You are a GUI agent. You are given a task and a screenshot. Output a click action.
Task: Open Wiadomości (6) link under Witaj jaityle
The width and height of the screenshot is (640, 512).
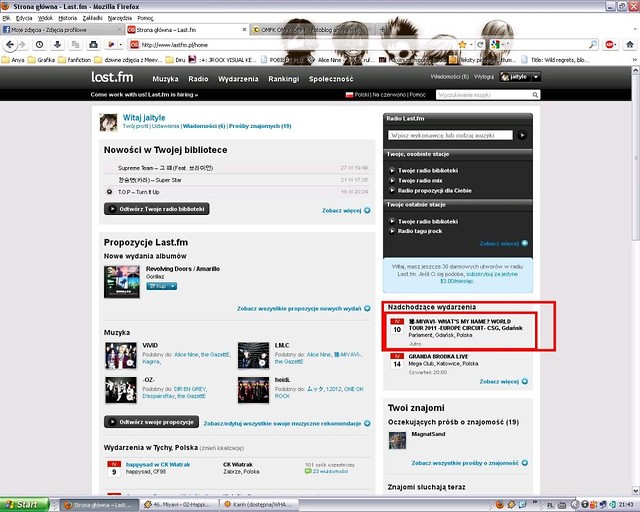(204, 126)
